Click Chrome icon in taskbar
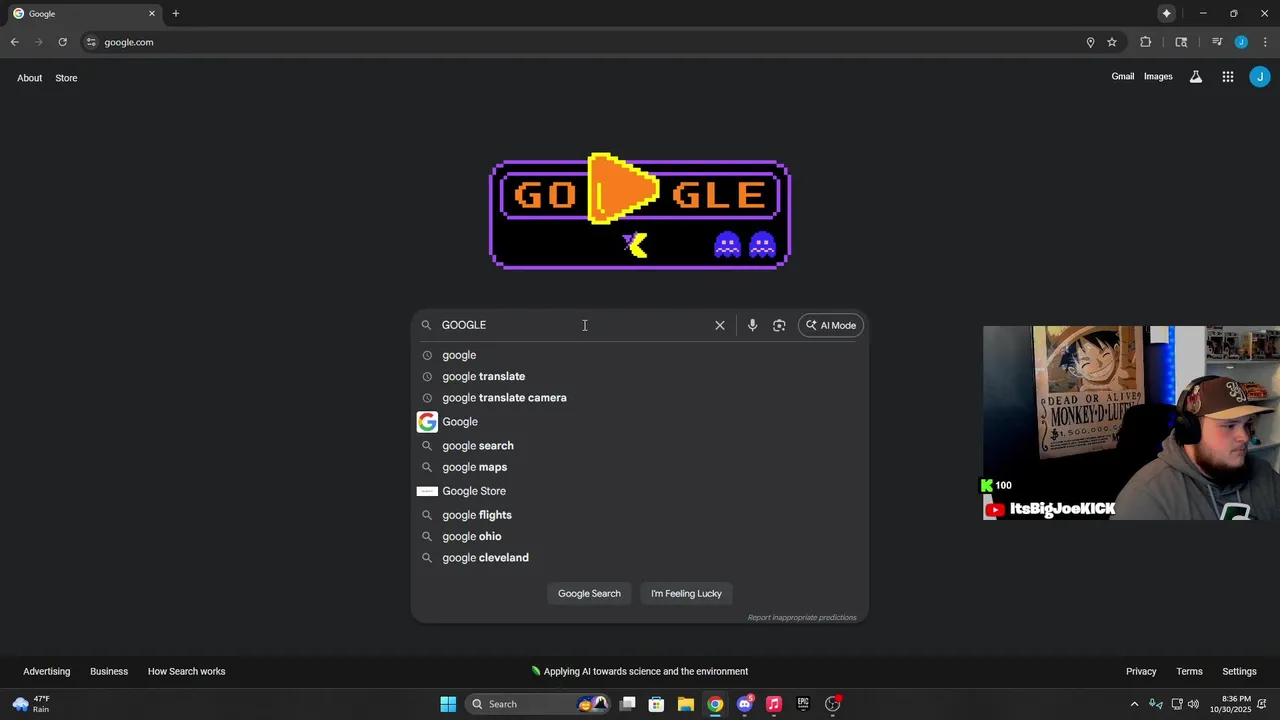The width and height of the screenshot is (1280, 720). (715, 704)
